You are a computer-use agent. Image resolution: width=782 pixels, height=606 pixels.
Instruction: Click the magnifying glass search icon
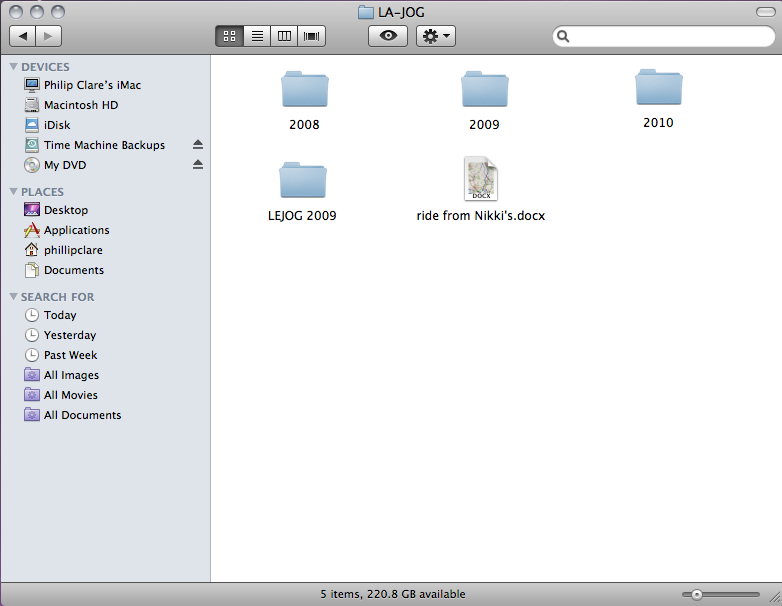pyautogui.click(x=563, y=36)
